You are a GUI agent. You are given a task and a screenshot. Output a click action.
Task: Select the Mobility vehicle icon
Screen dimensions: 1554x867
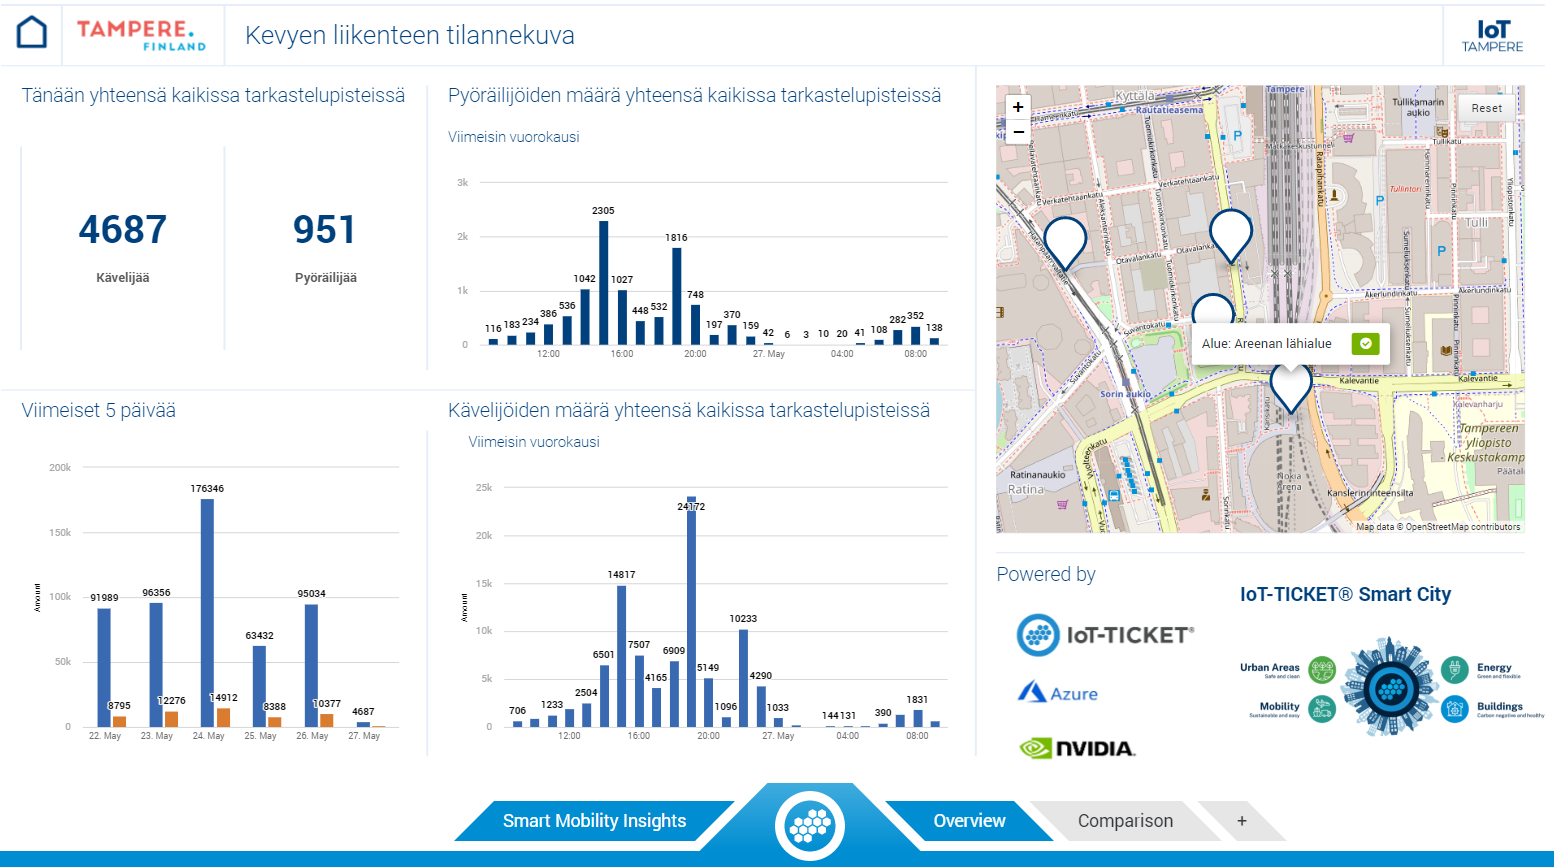tap(1322, 709)
